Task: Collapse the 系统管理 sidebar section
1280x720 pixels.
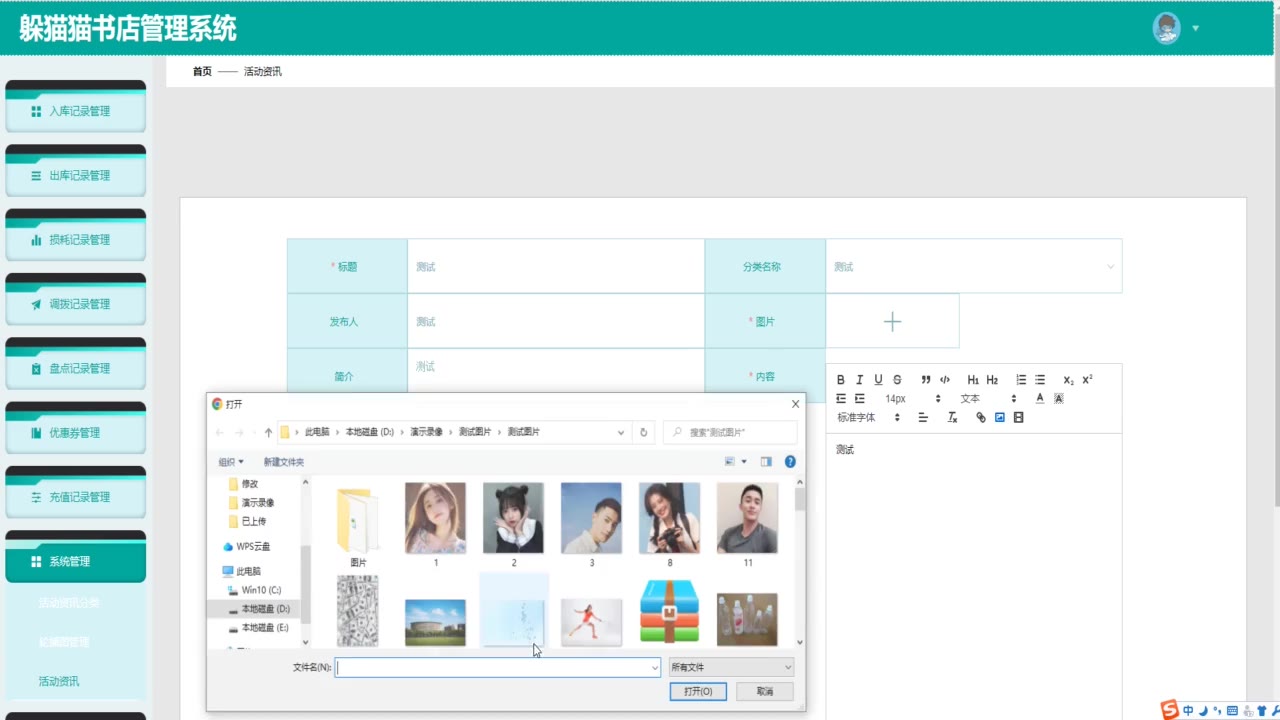Action: (x=76, y=561)
